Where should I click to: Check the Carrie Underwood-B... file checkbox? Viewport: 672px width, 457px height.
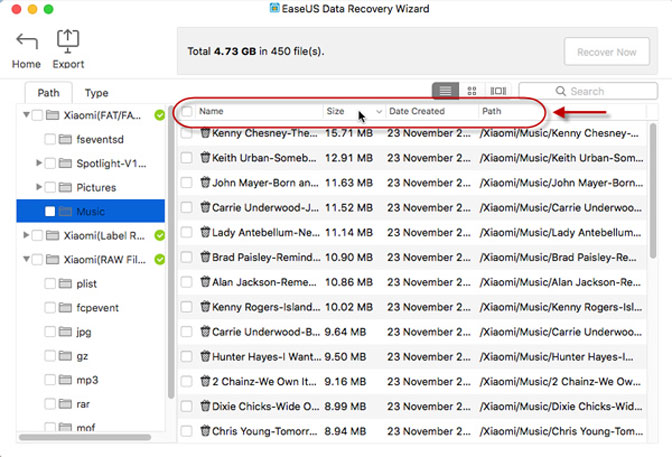(186, 331)
